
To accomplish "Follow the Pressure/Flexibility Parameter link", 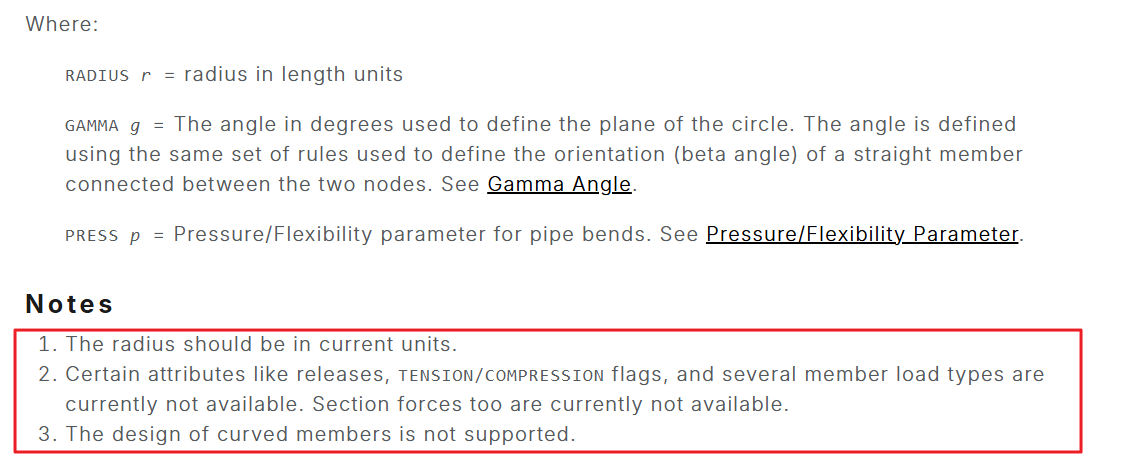I will point(862,235).
